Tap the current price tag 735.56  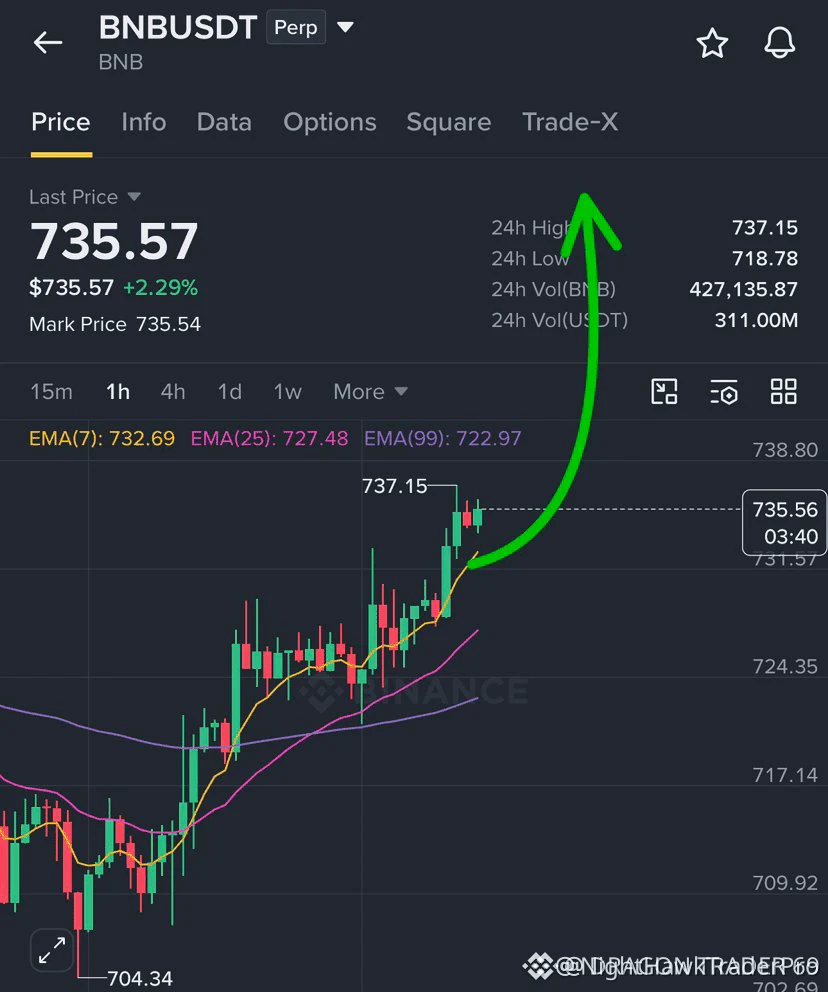click(784, 523)
